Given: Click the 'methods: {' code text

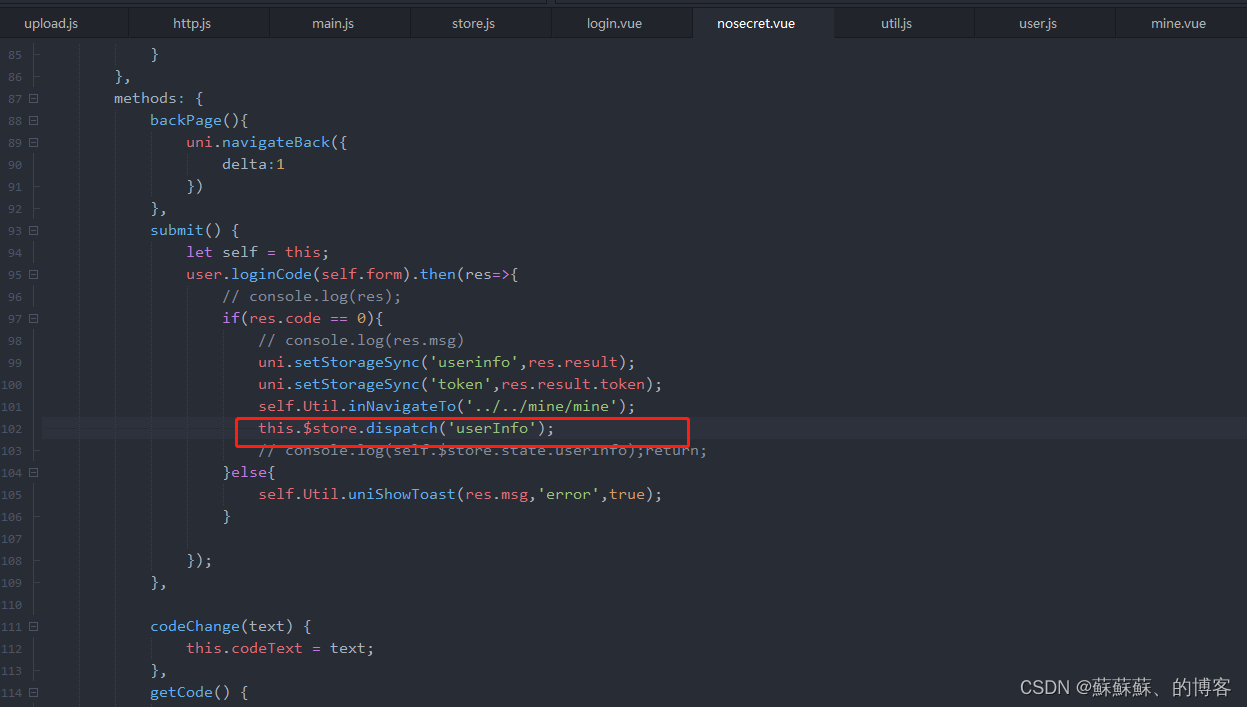Looking at the screenshot, I should [x=159, y=98].
